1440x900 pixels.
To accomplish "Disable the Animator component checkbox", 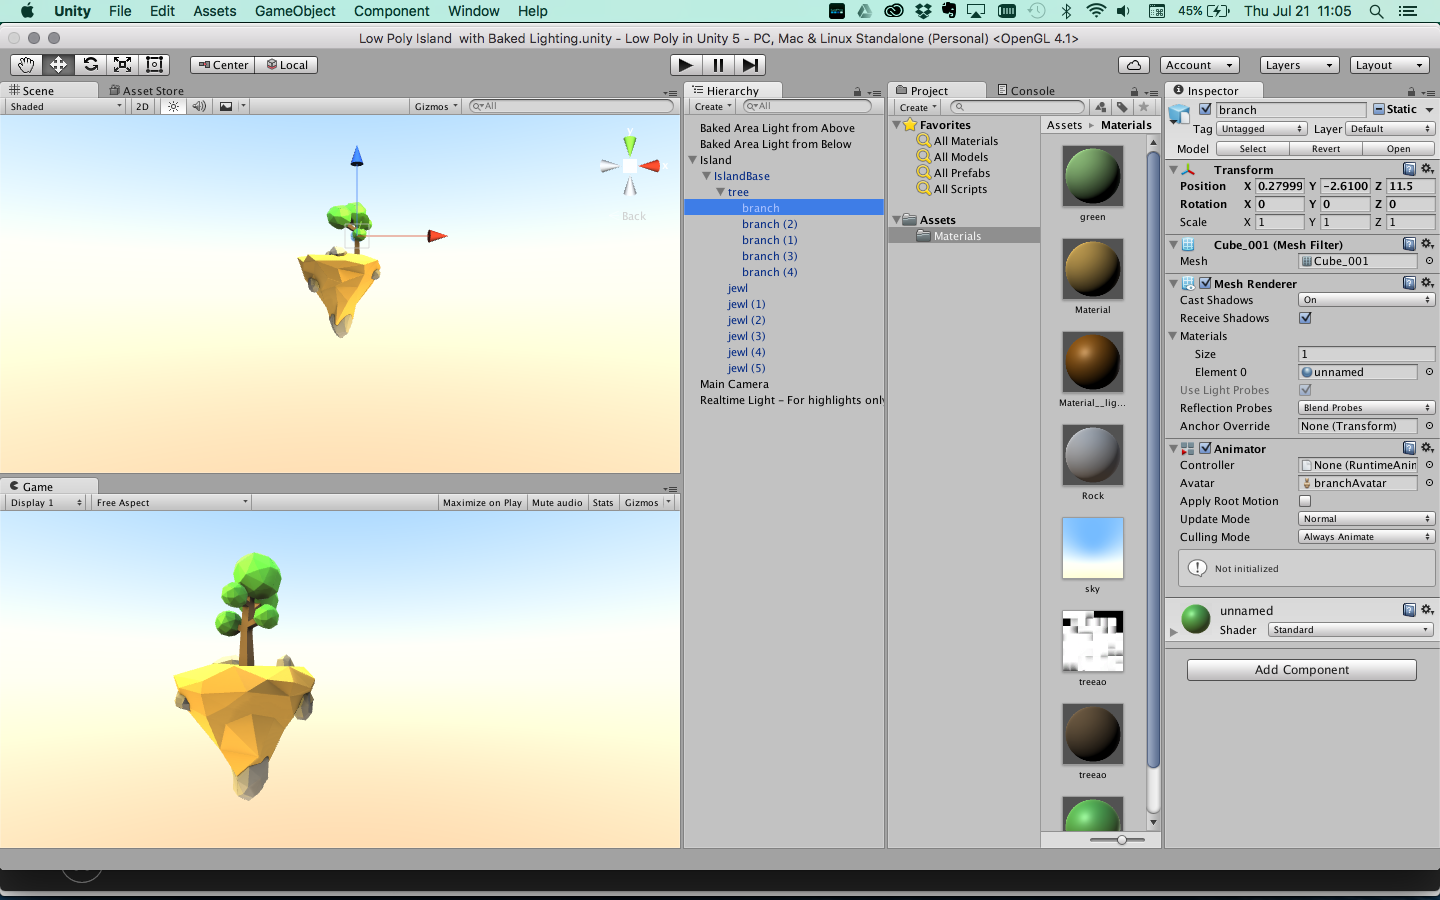I will tap(1205, 448).
